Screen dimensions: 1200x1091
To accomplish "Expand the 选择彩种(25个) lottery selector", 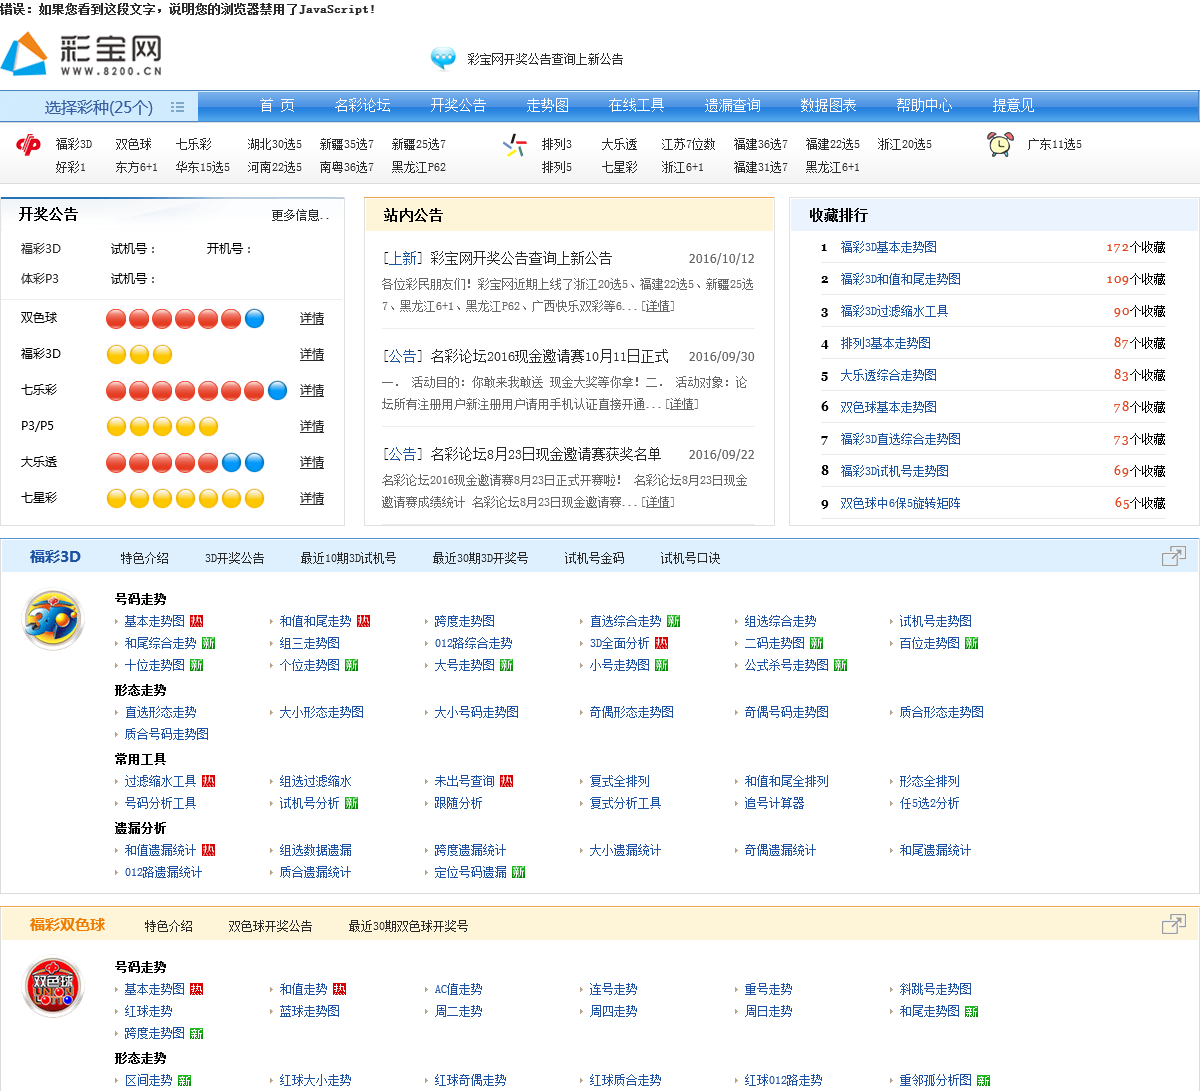I will 99,107.
